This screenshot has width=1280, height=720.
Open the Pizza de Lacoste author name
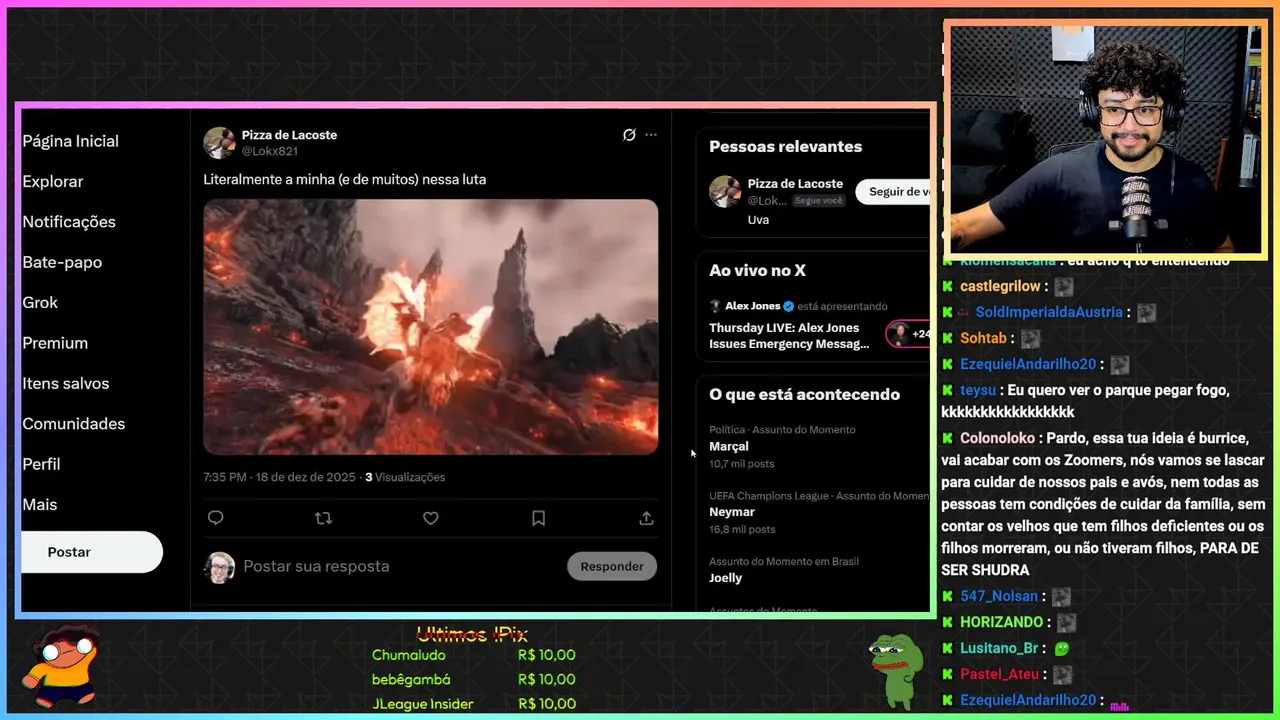(289, 135)
